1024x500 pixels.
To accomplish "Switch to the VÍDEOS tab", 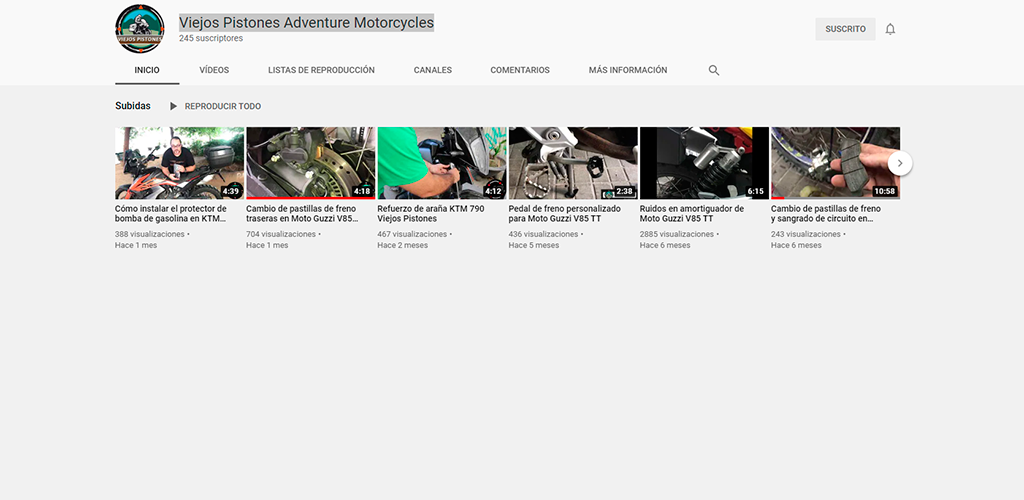I will pos(214,70).
